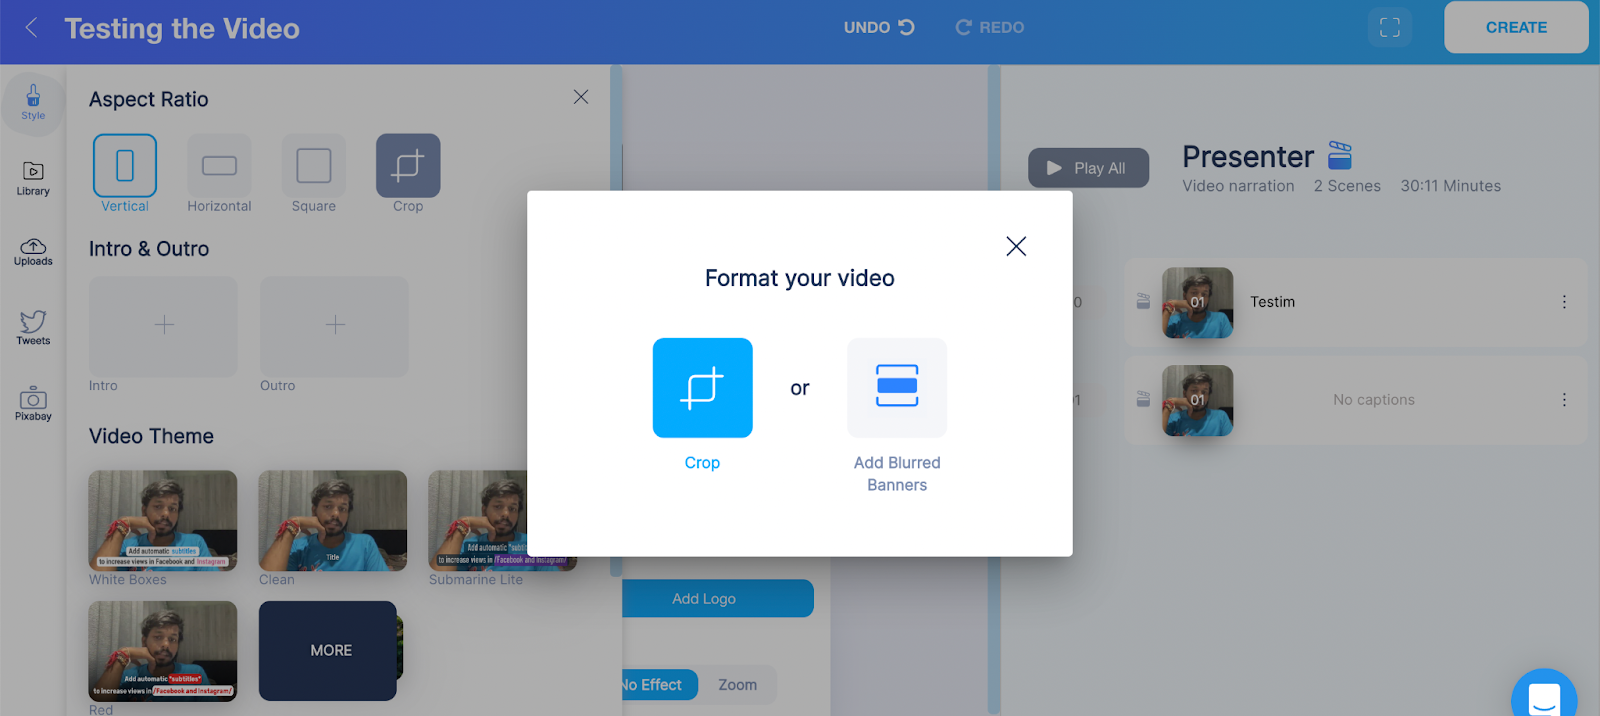Click the REDO button
The image size is (1600, 716).
[x=990, y=27]
